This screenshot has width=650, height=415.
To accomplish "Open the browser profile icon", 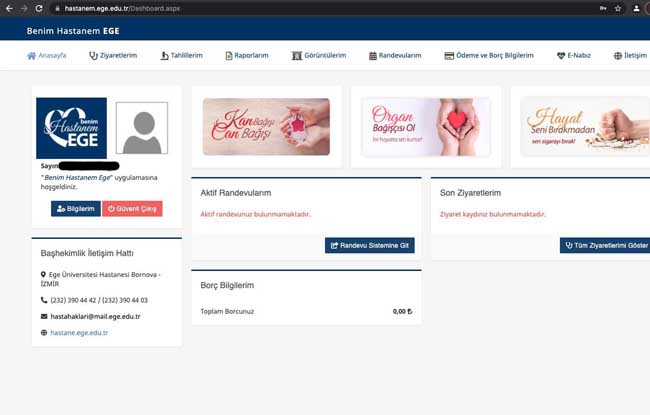I will point(636,8).
